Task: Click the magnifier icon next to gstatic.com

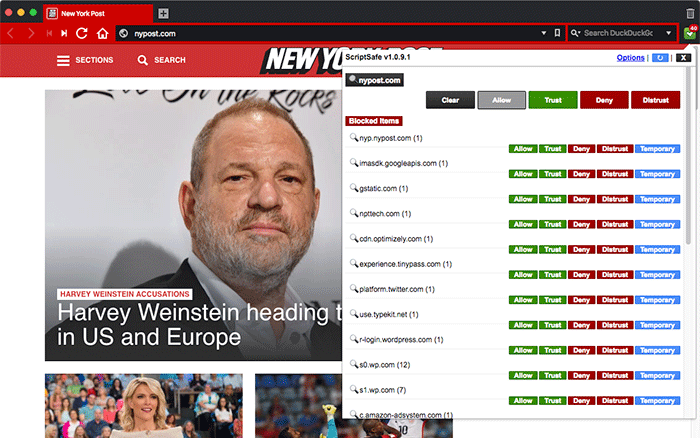Action: [353, 187]
